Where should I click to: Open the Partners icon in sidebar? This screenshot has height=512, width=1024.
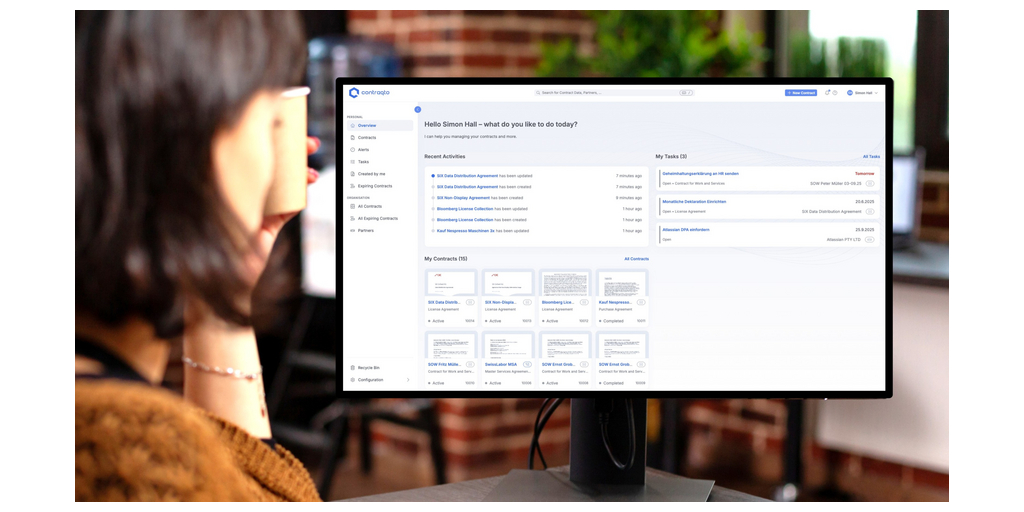(352, 230)
